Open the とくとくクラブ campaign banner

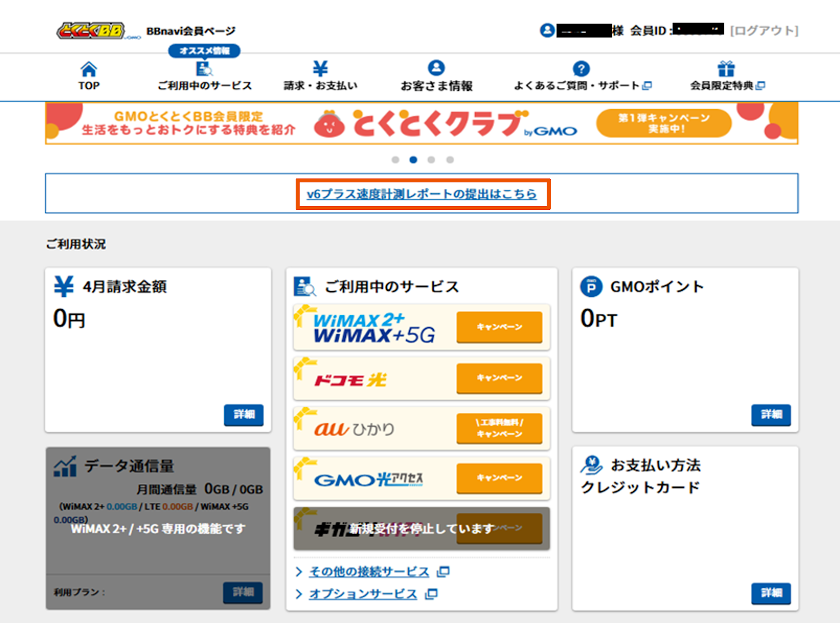coord(421,124)
